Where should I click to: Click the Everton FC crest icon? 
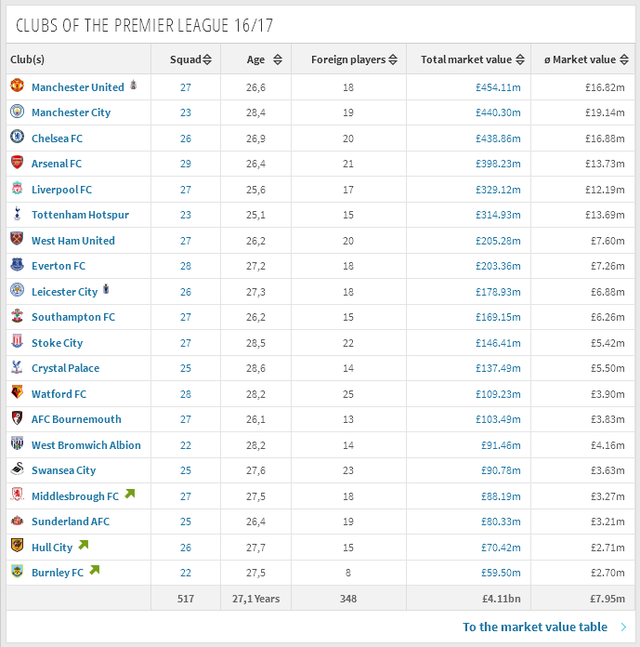click(x=17, y=266)
